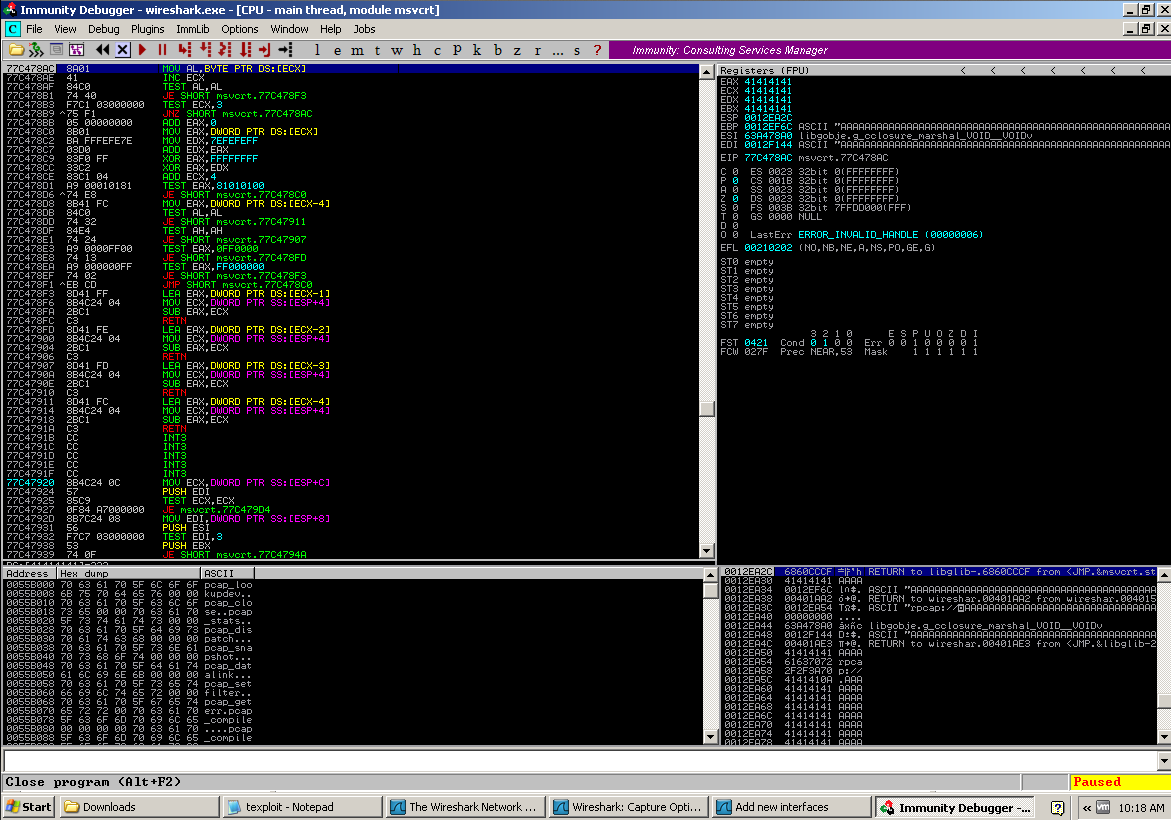
Task: Show the CPU window via the 'c' button
Action: pos(437,50)
